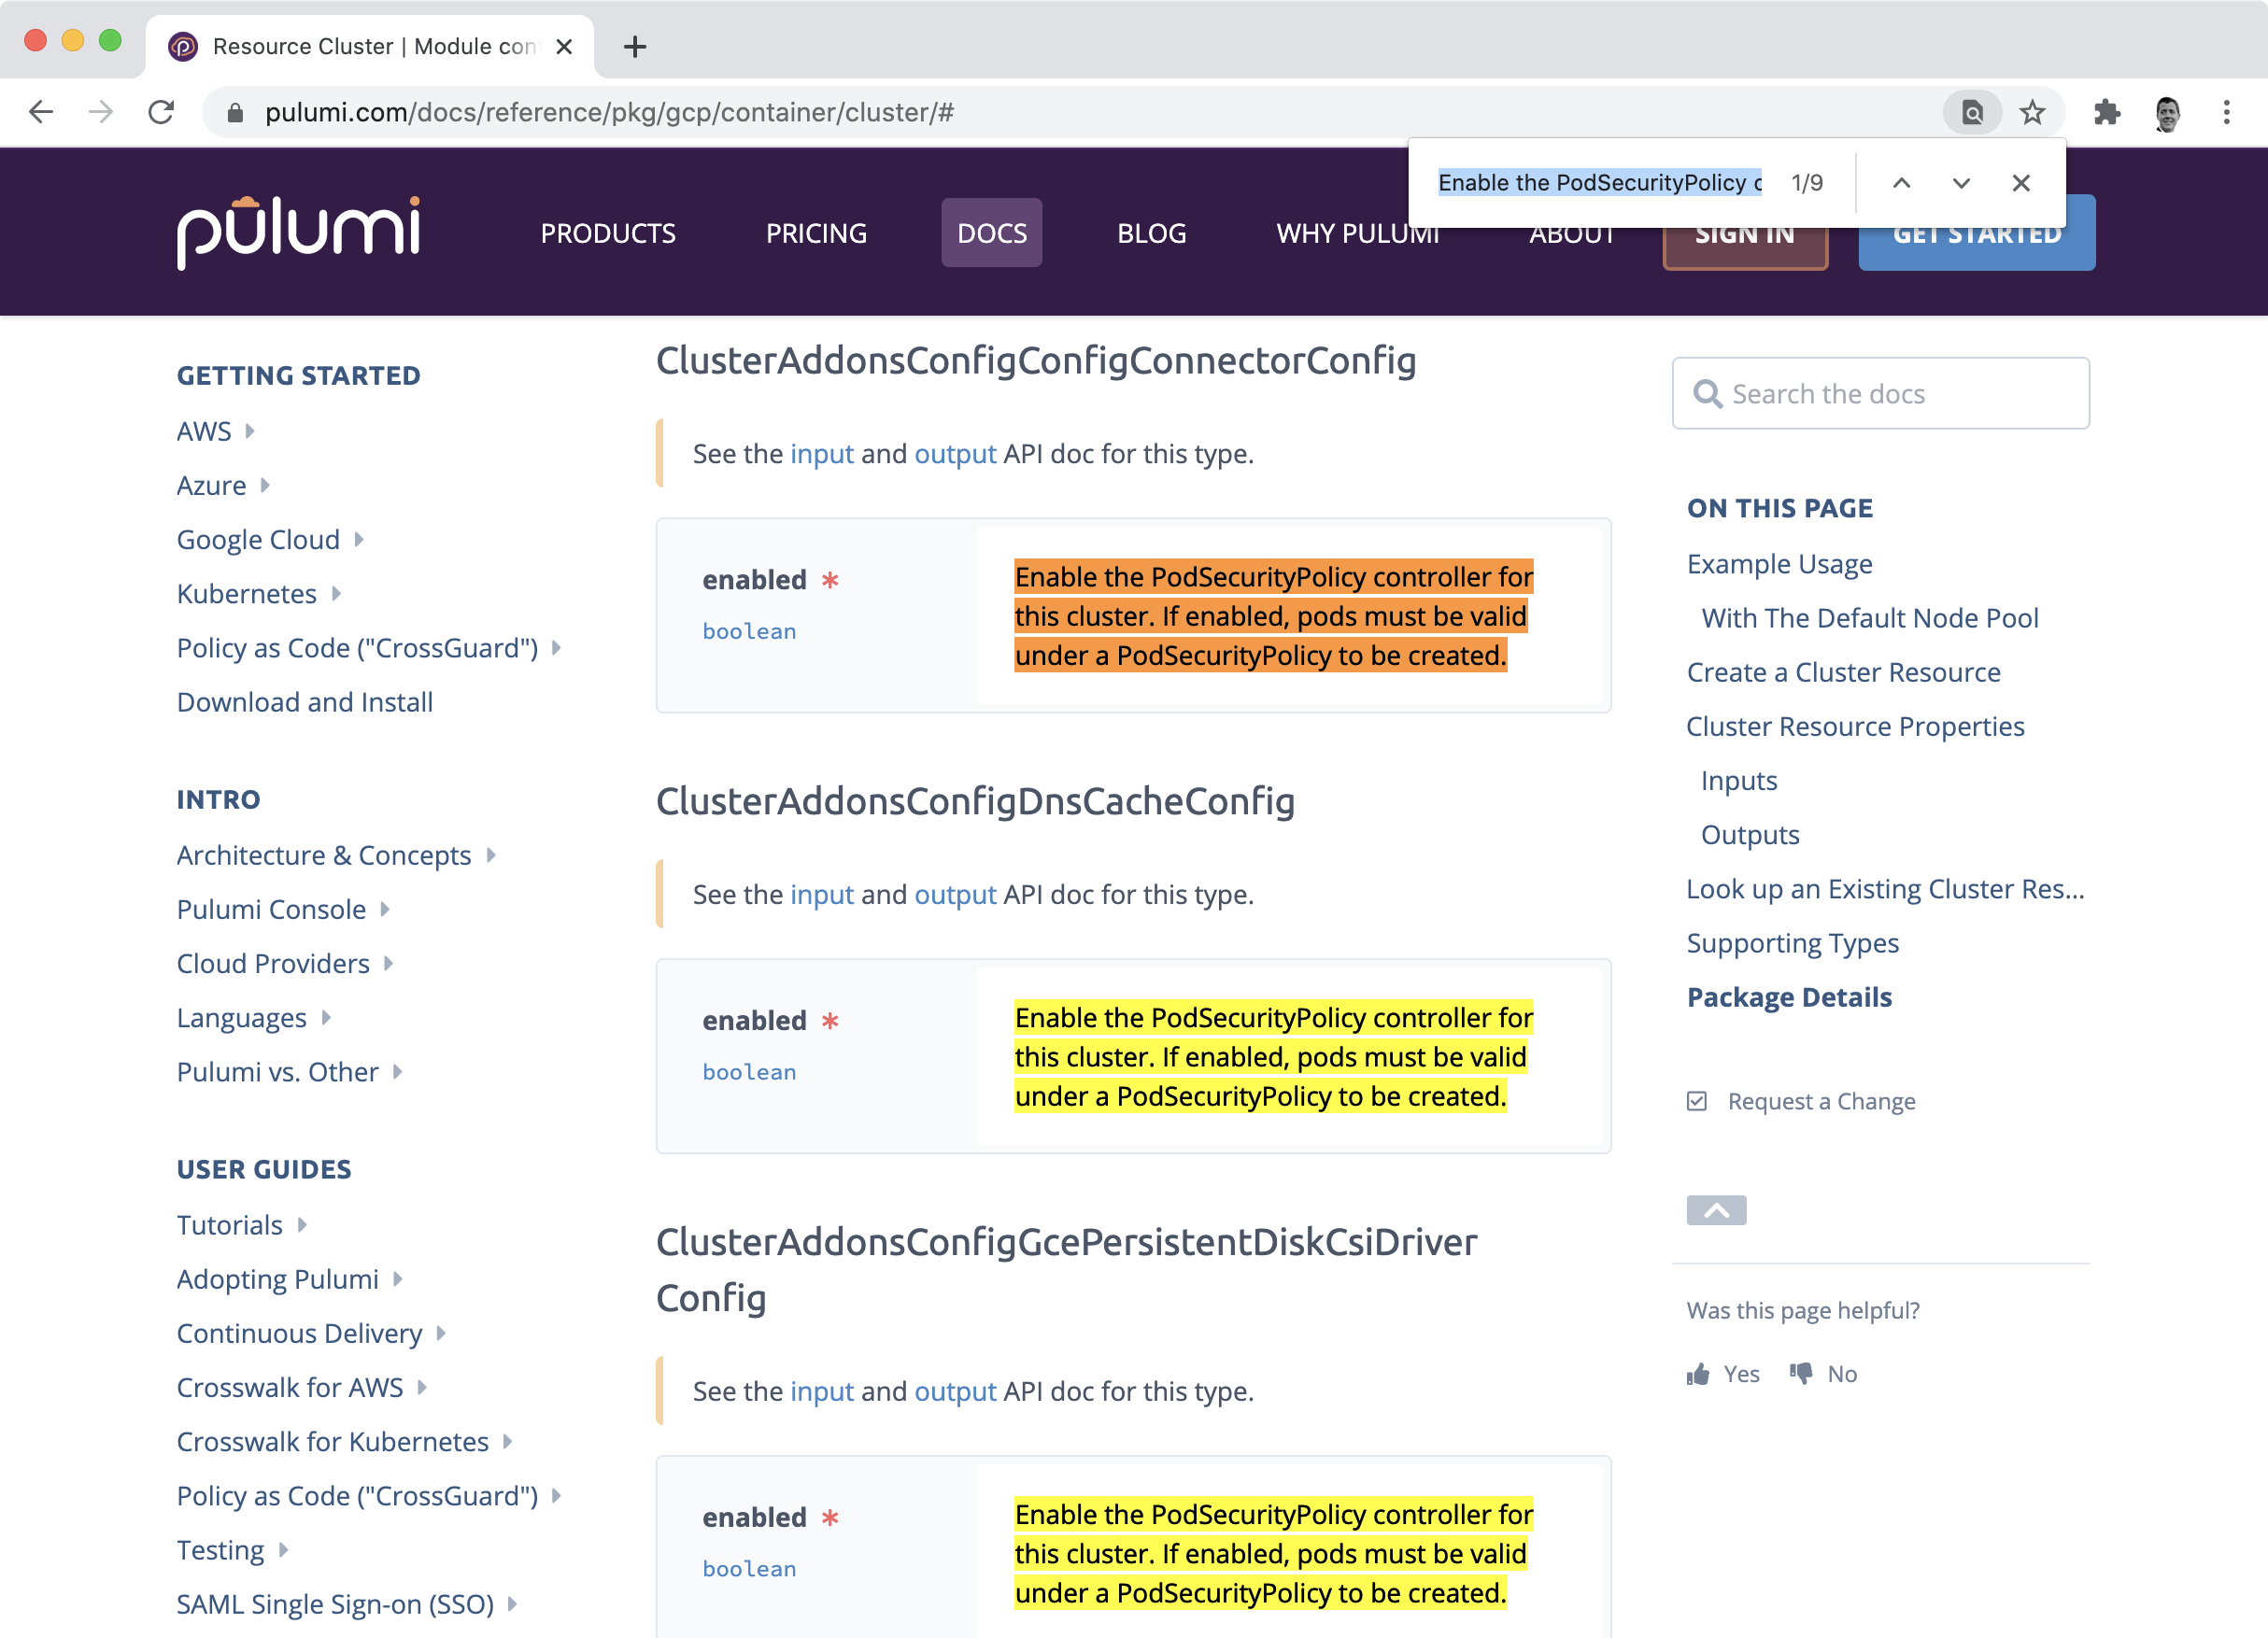The image size is (2268, 1638).
Task: Go to the next find result
Action: (1960, 183)
